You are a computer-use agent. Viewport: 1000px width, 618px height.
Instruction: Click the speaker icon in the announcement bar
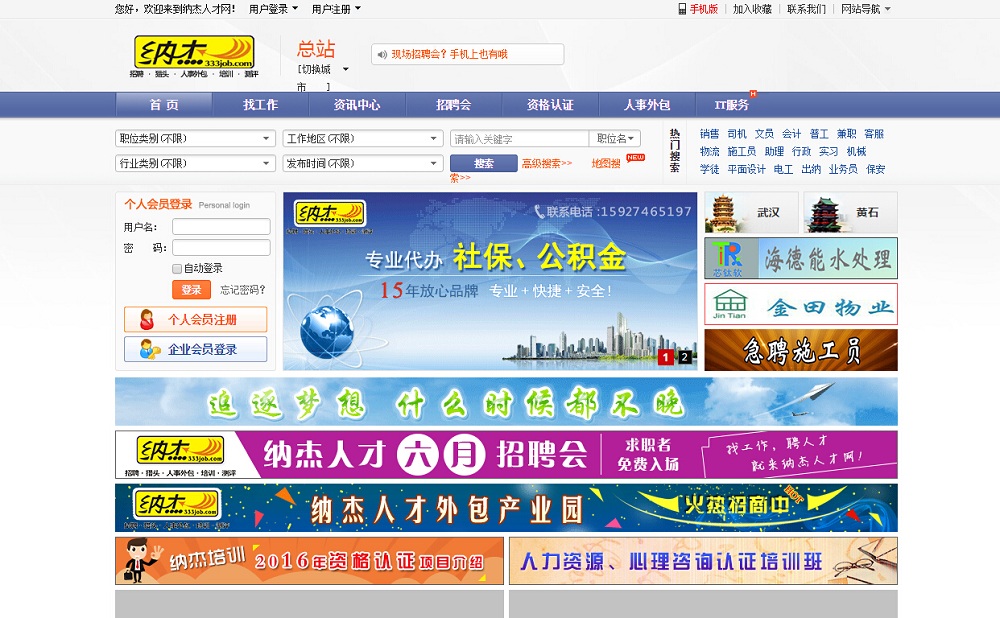[x=381, y=54]
